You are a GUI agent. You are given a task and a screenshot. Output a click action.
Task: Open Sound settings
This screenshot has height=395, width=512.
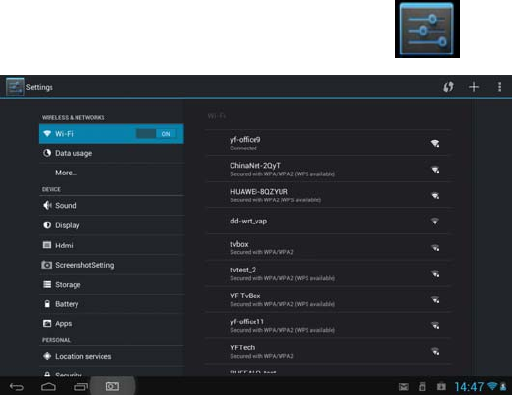[111, 206]
